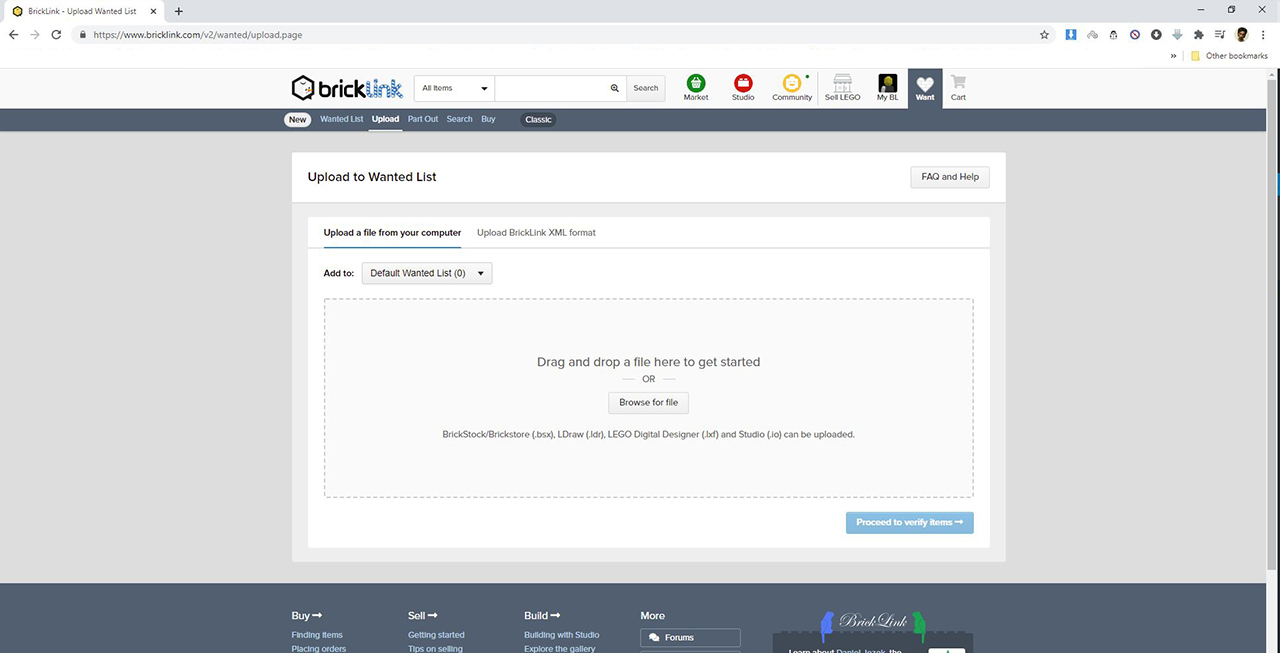Image resolution: width=1280 pixels, height=653 pixels.
Task: Toggle the Classic site version pill
Action: (538, 119)
